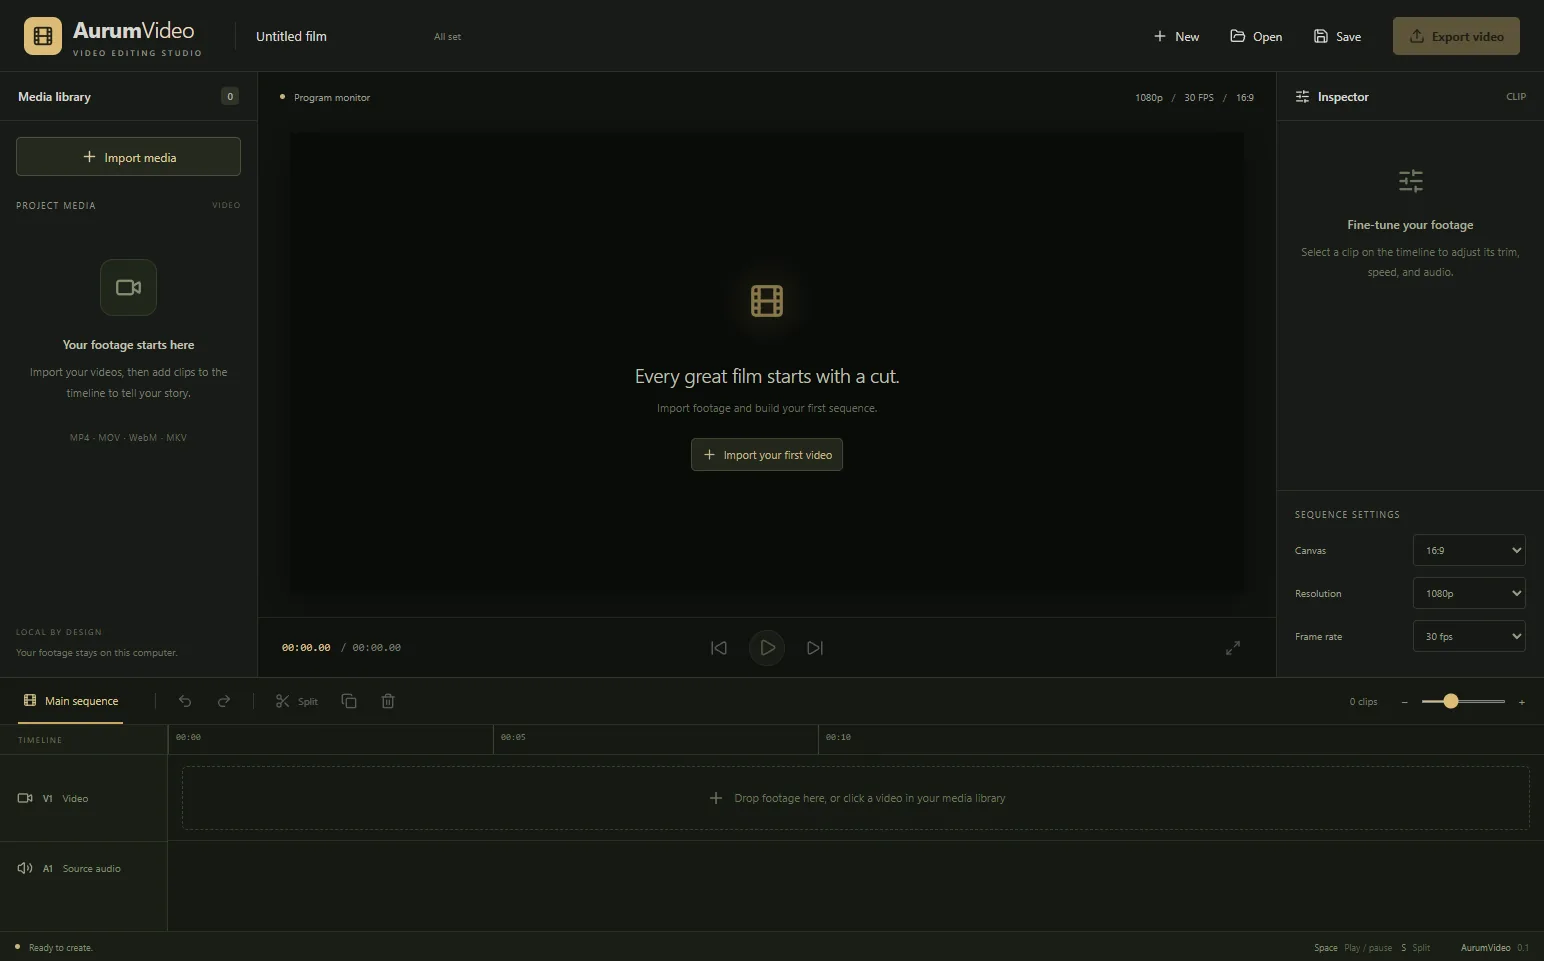Click the '0 clips' counter
Viewport: 1544px width, 961px height.
pos(1363,702)
